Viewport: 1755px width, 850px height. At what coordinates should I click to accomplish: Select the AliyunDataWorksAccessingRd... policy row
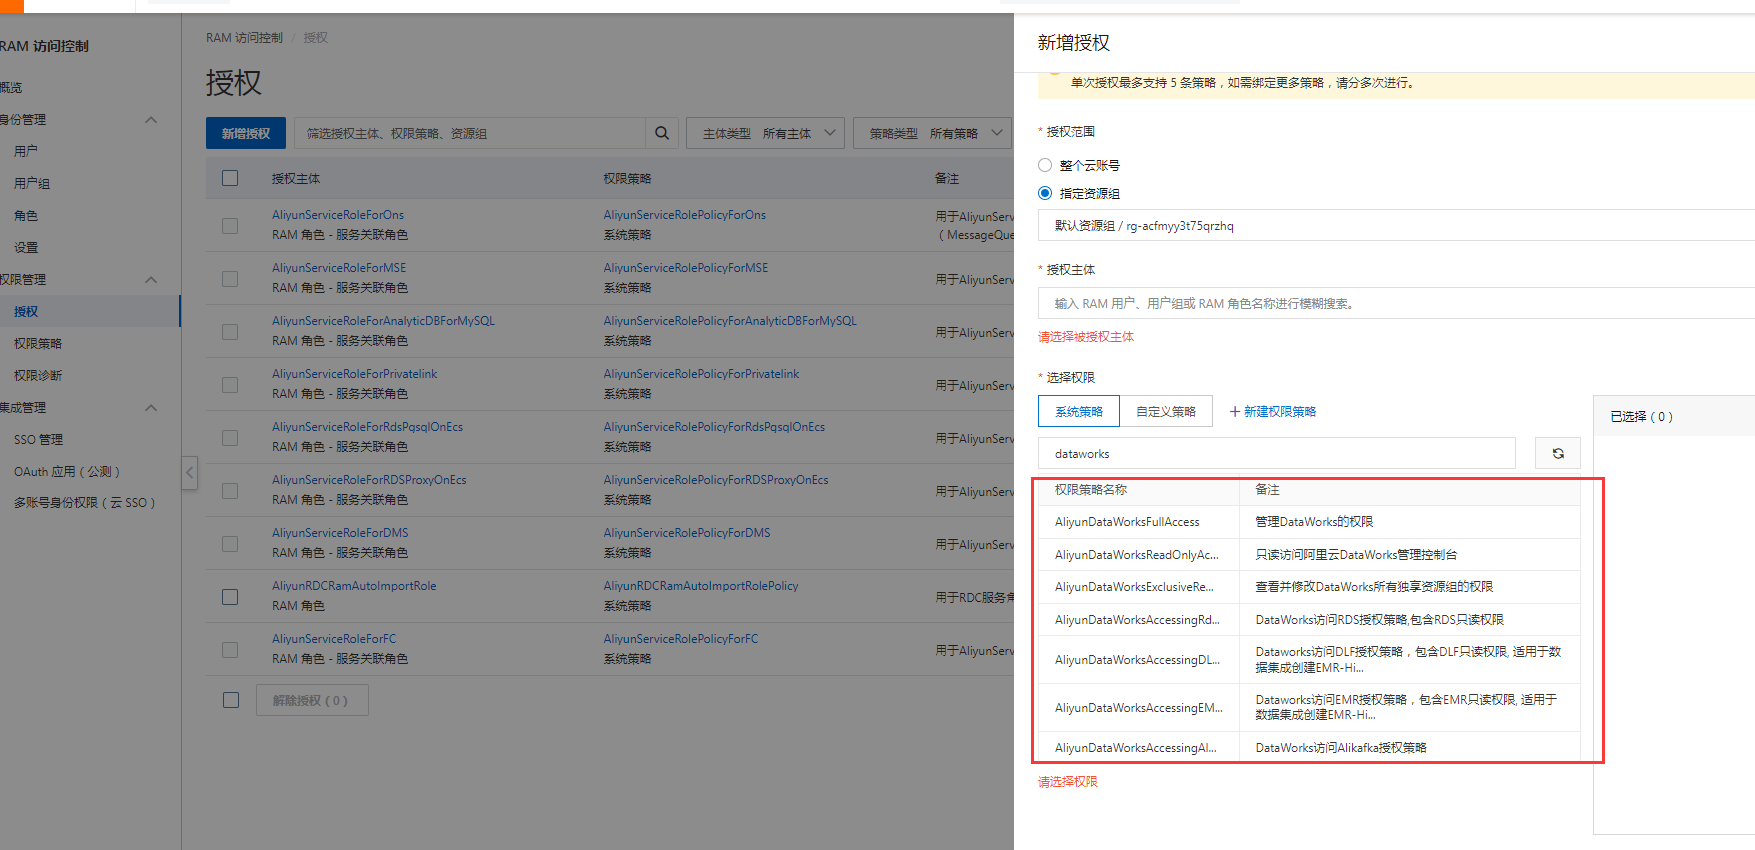point(1309,620)
